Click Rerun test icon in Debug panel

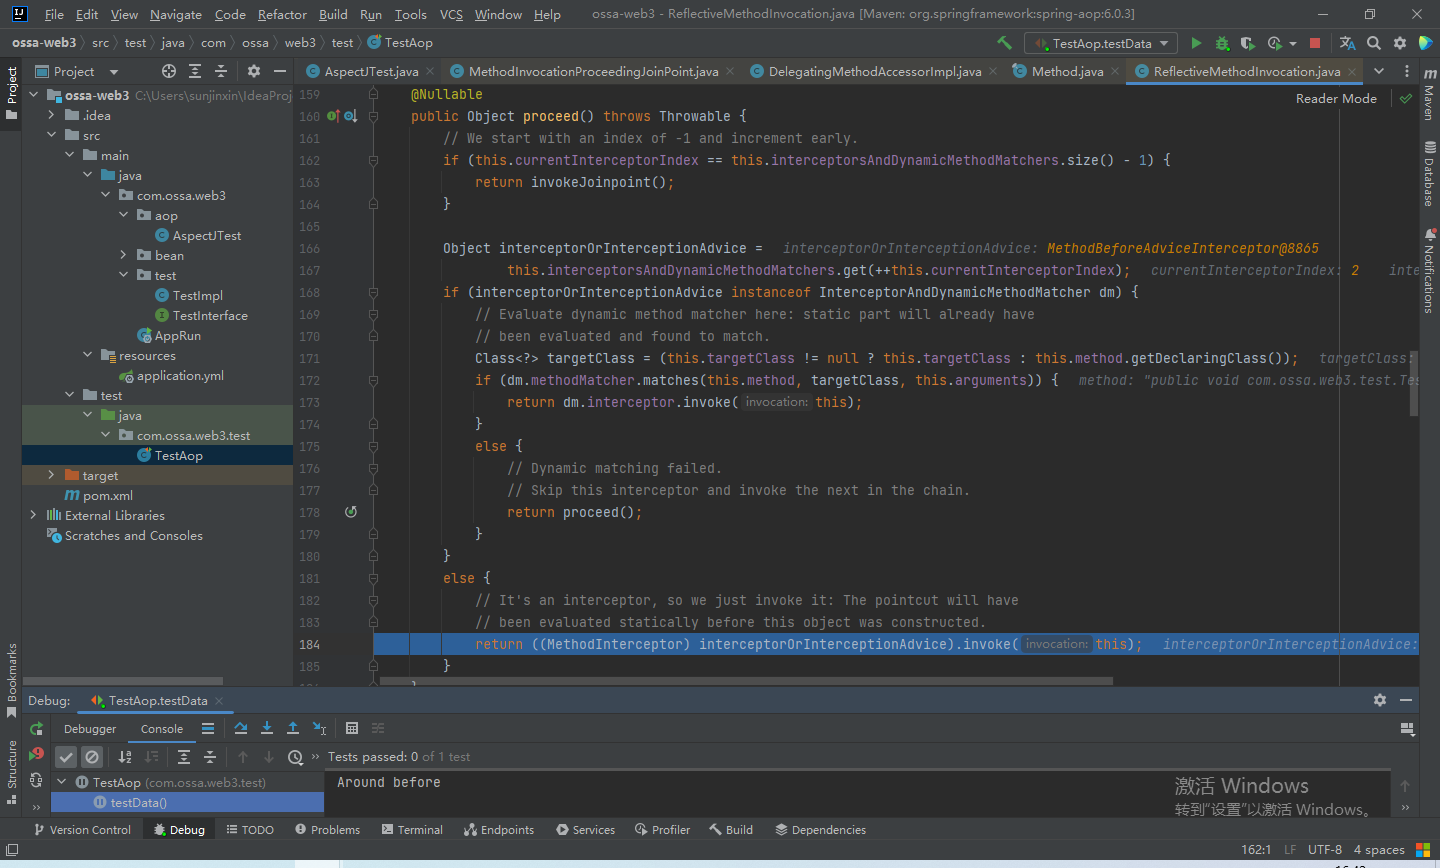(36, 729)
